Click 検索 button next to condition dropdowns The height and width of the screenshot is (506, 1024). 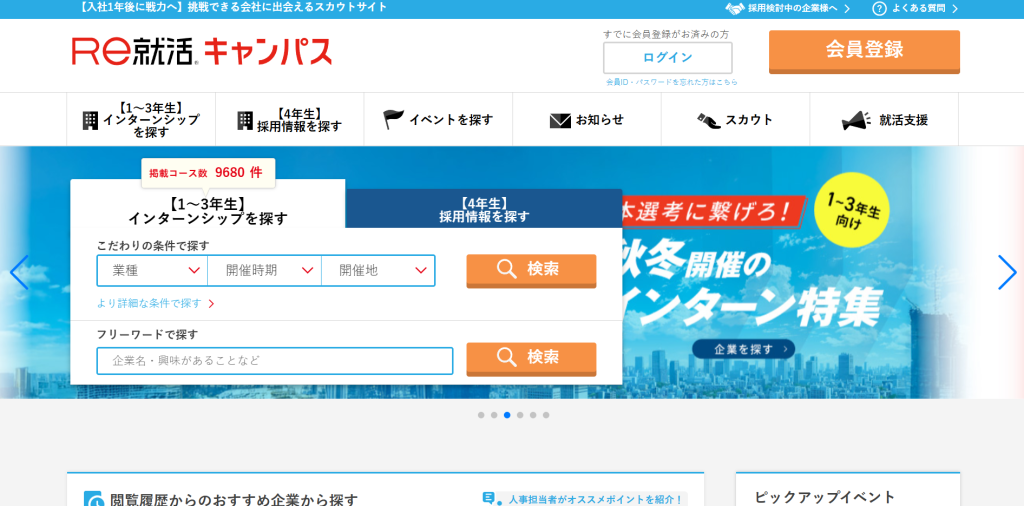[531, 270]
